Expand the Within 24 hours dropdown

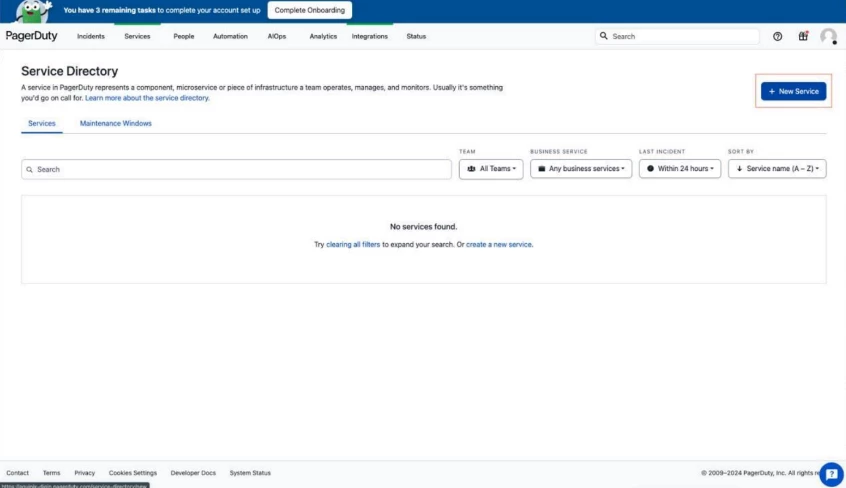coord(680,169)
